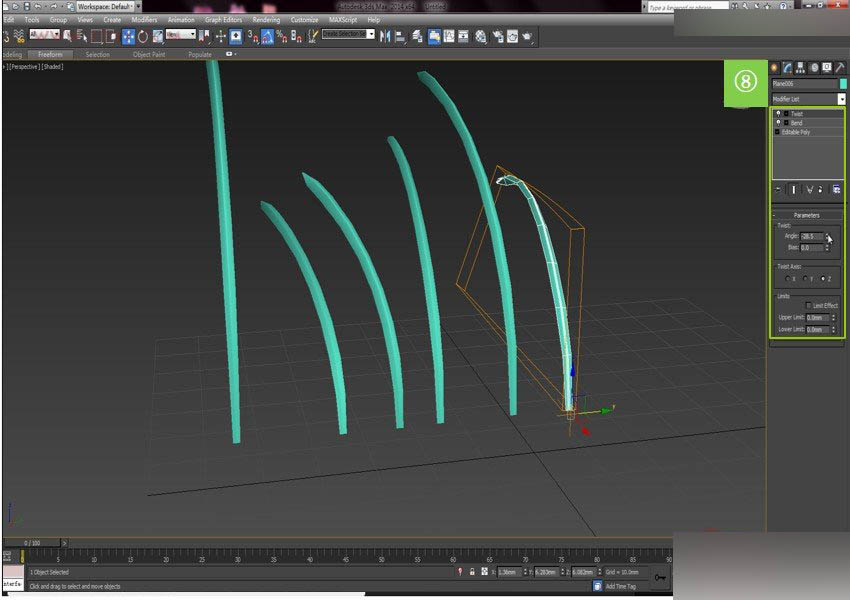The height and width of the screenshot is (600, 850).
Task: Open the Modifiers menu
Action: [x=143, y=19]
